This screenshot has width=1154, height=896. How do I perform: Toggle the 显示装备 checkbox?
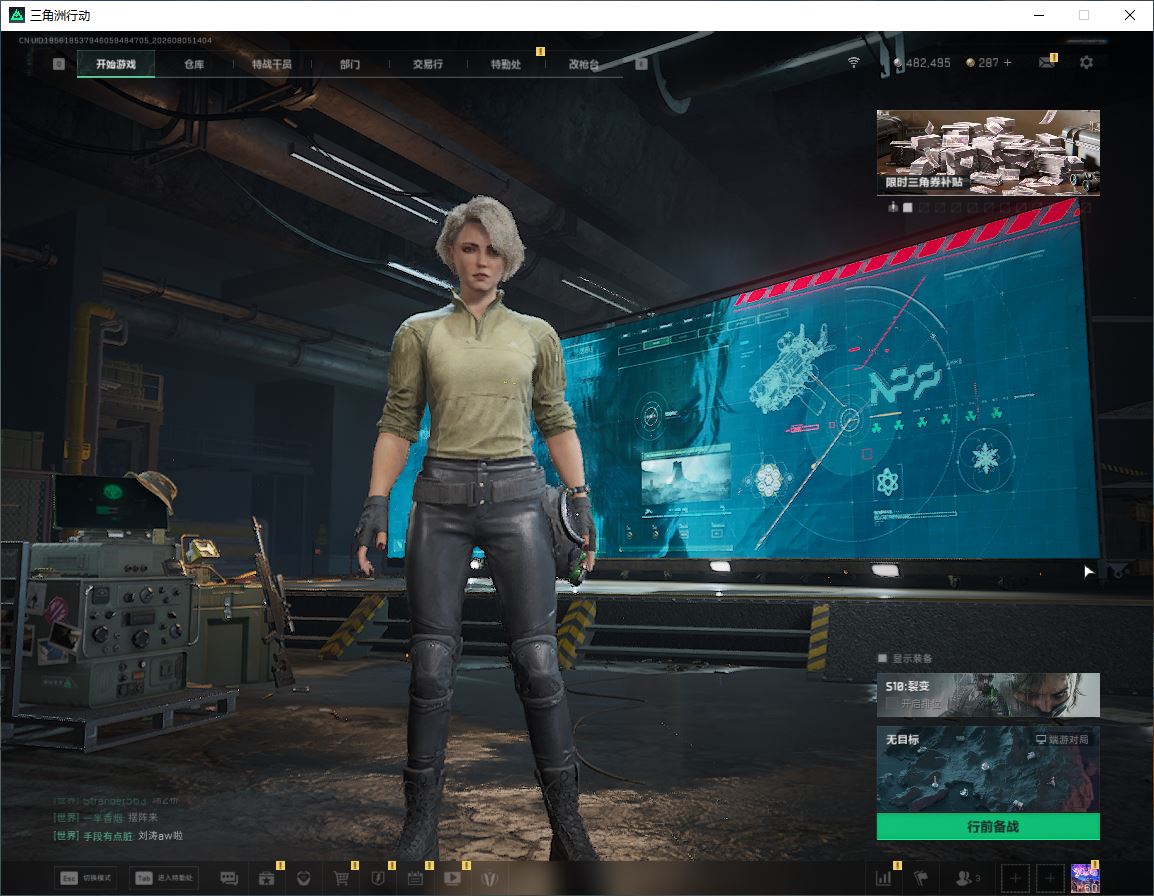pos(882,658)
